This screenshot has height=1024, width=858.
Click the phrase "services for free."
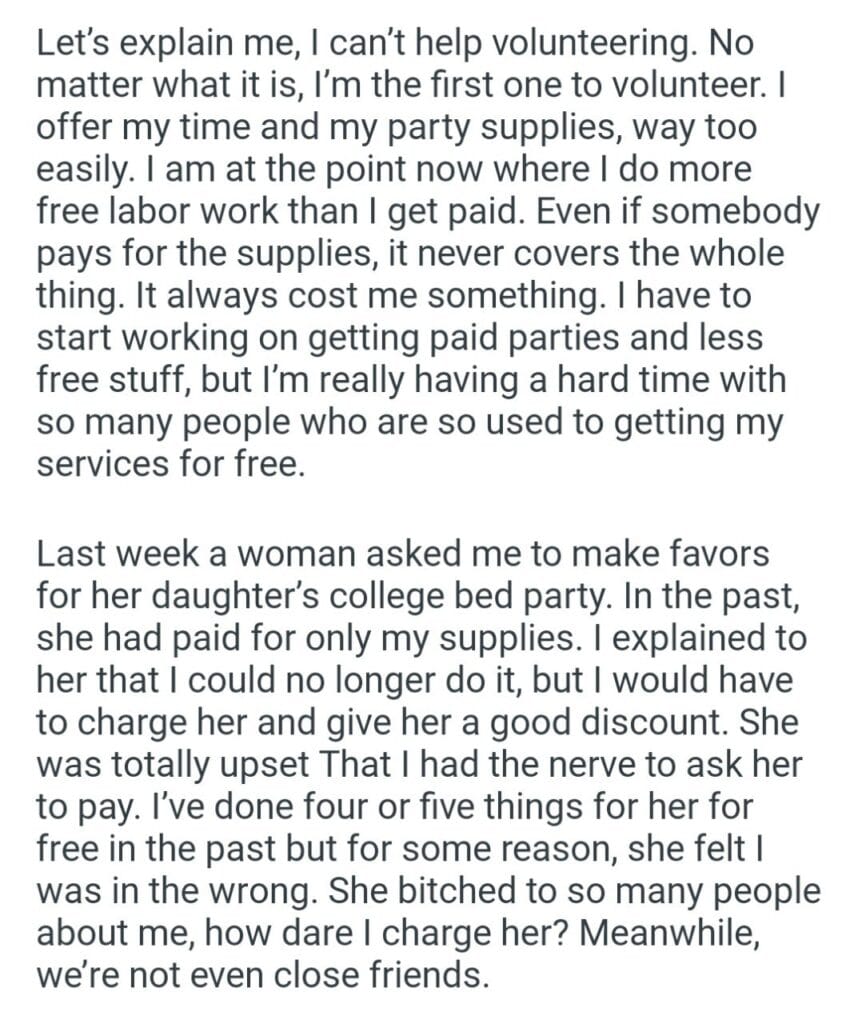point(168,465)
